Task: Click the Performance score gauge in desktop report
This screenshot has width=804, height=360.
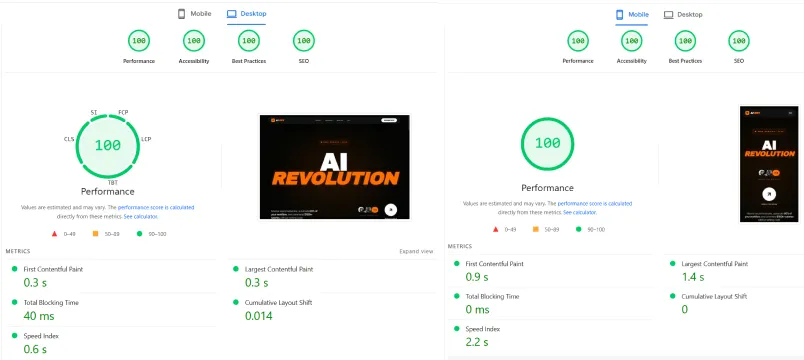Action: (x=138, y=41)
